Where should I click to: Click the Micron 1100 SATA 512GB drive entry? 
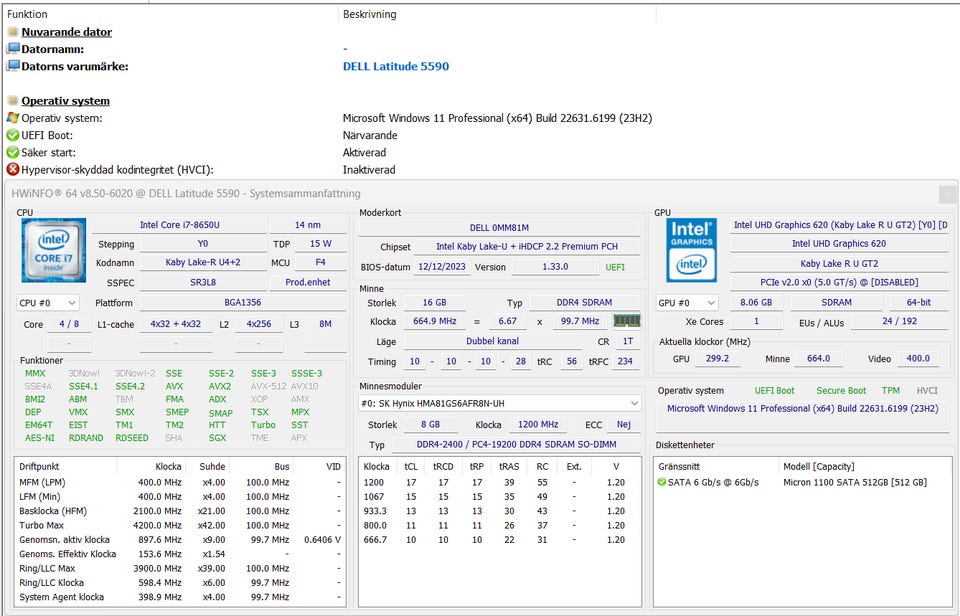[x=855, y=483]
